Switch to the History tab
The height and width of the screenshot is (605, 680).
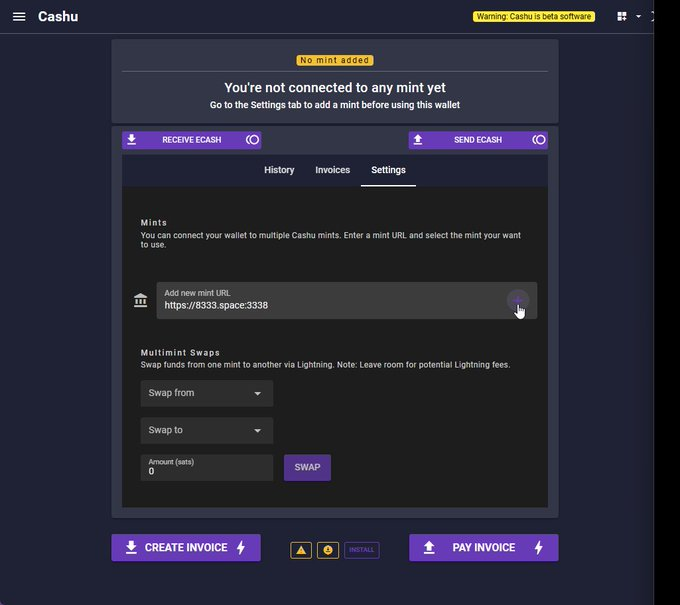click(279, 170)
